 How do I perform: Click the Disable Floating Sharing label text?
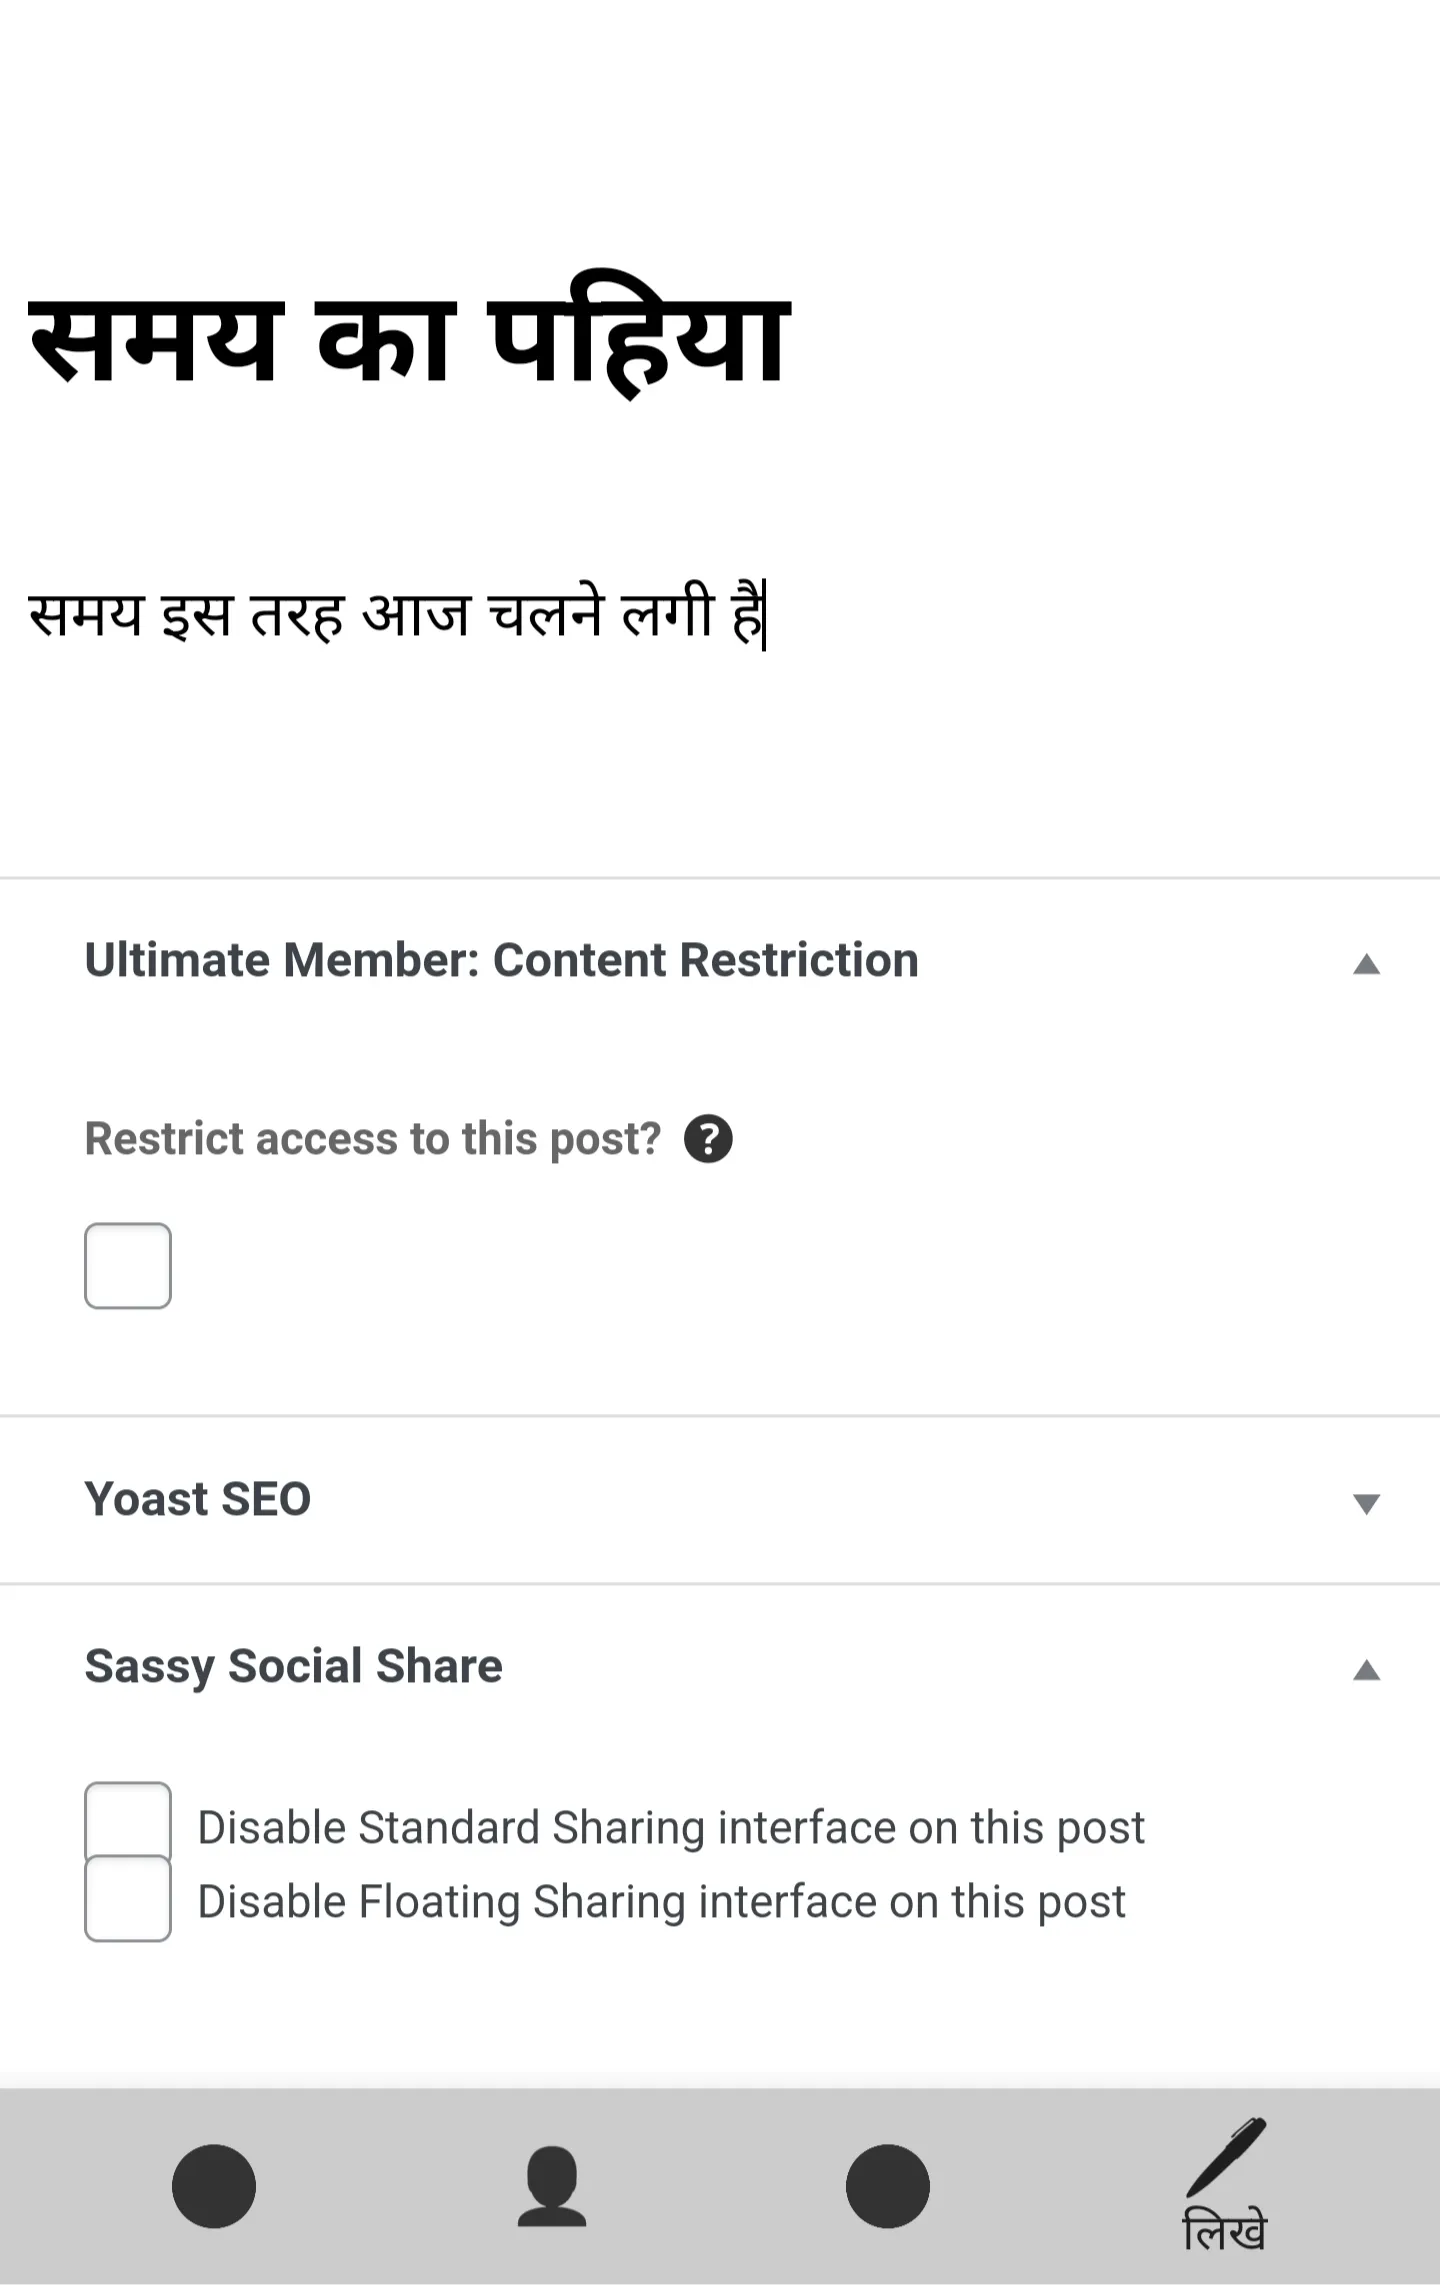662,1902
